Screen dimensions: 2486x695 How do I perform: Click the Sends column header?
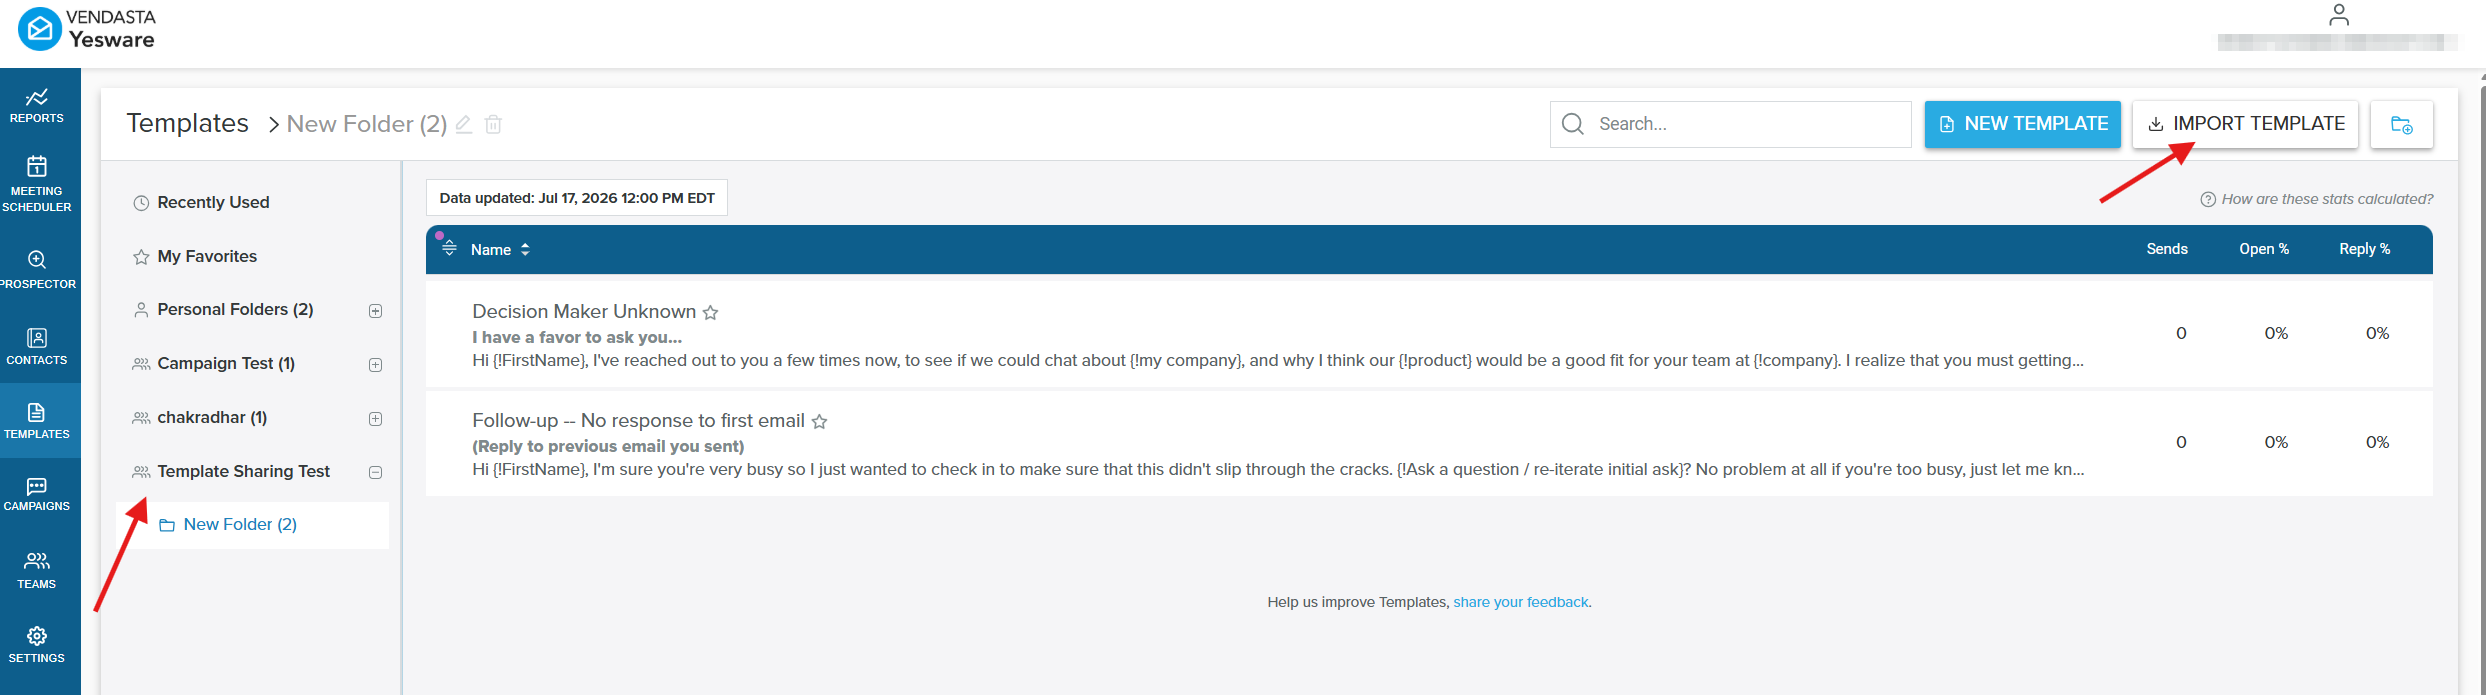point(2166,249)
